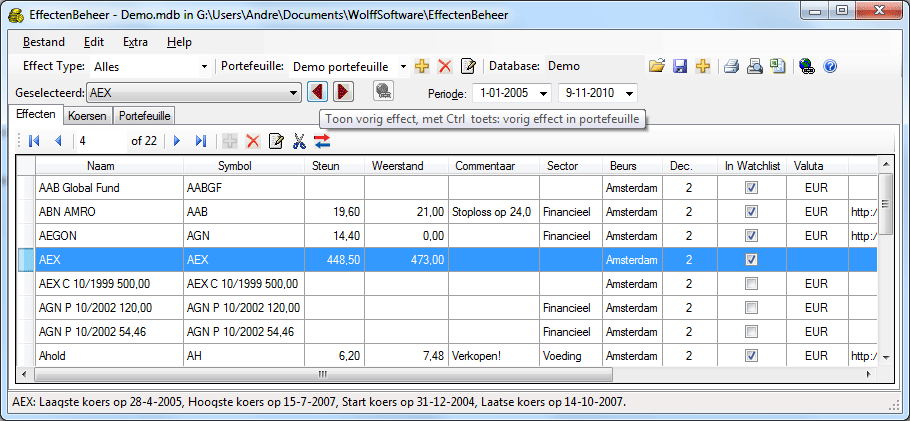Switch to the Koersen tab
Image resolution: width=910 pixels, height=421 pixels.
[x=89, y=115]
